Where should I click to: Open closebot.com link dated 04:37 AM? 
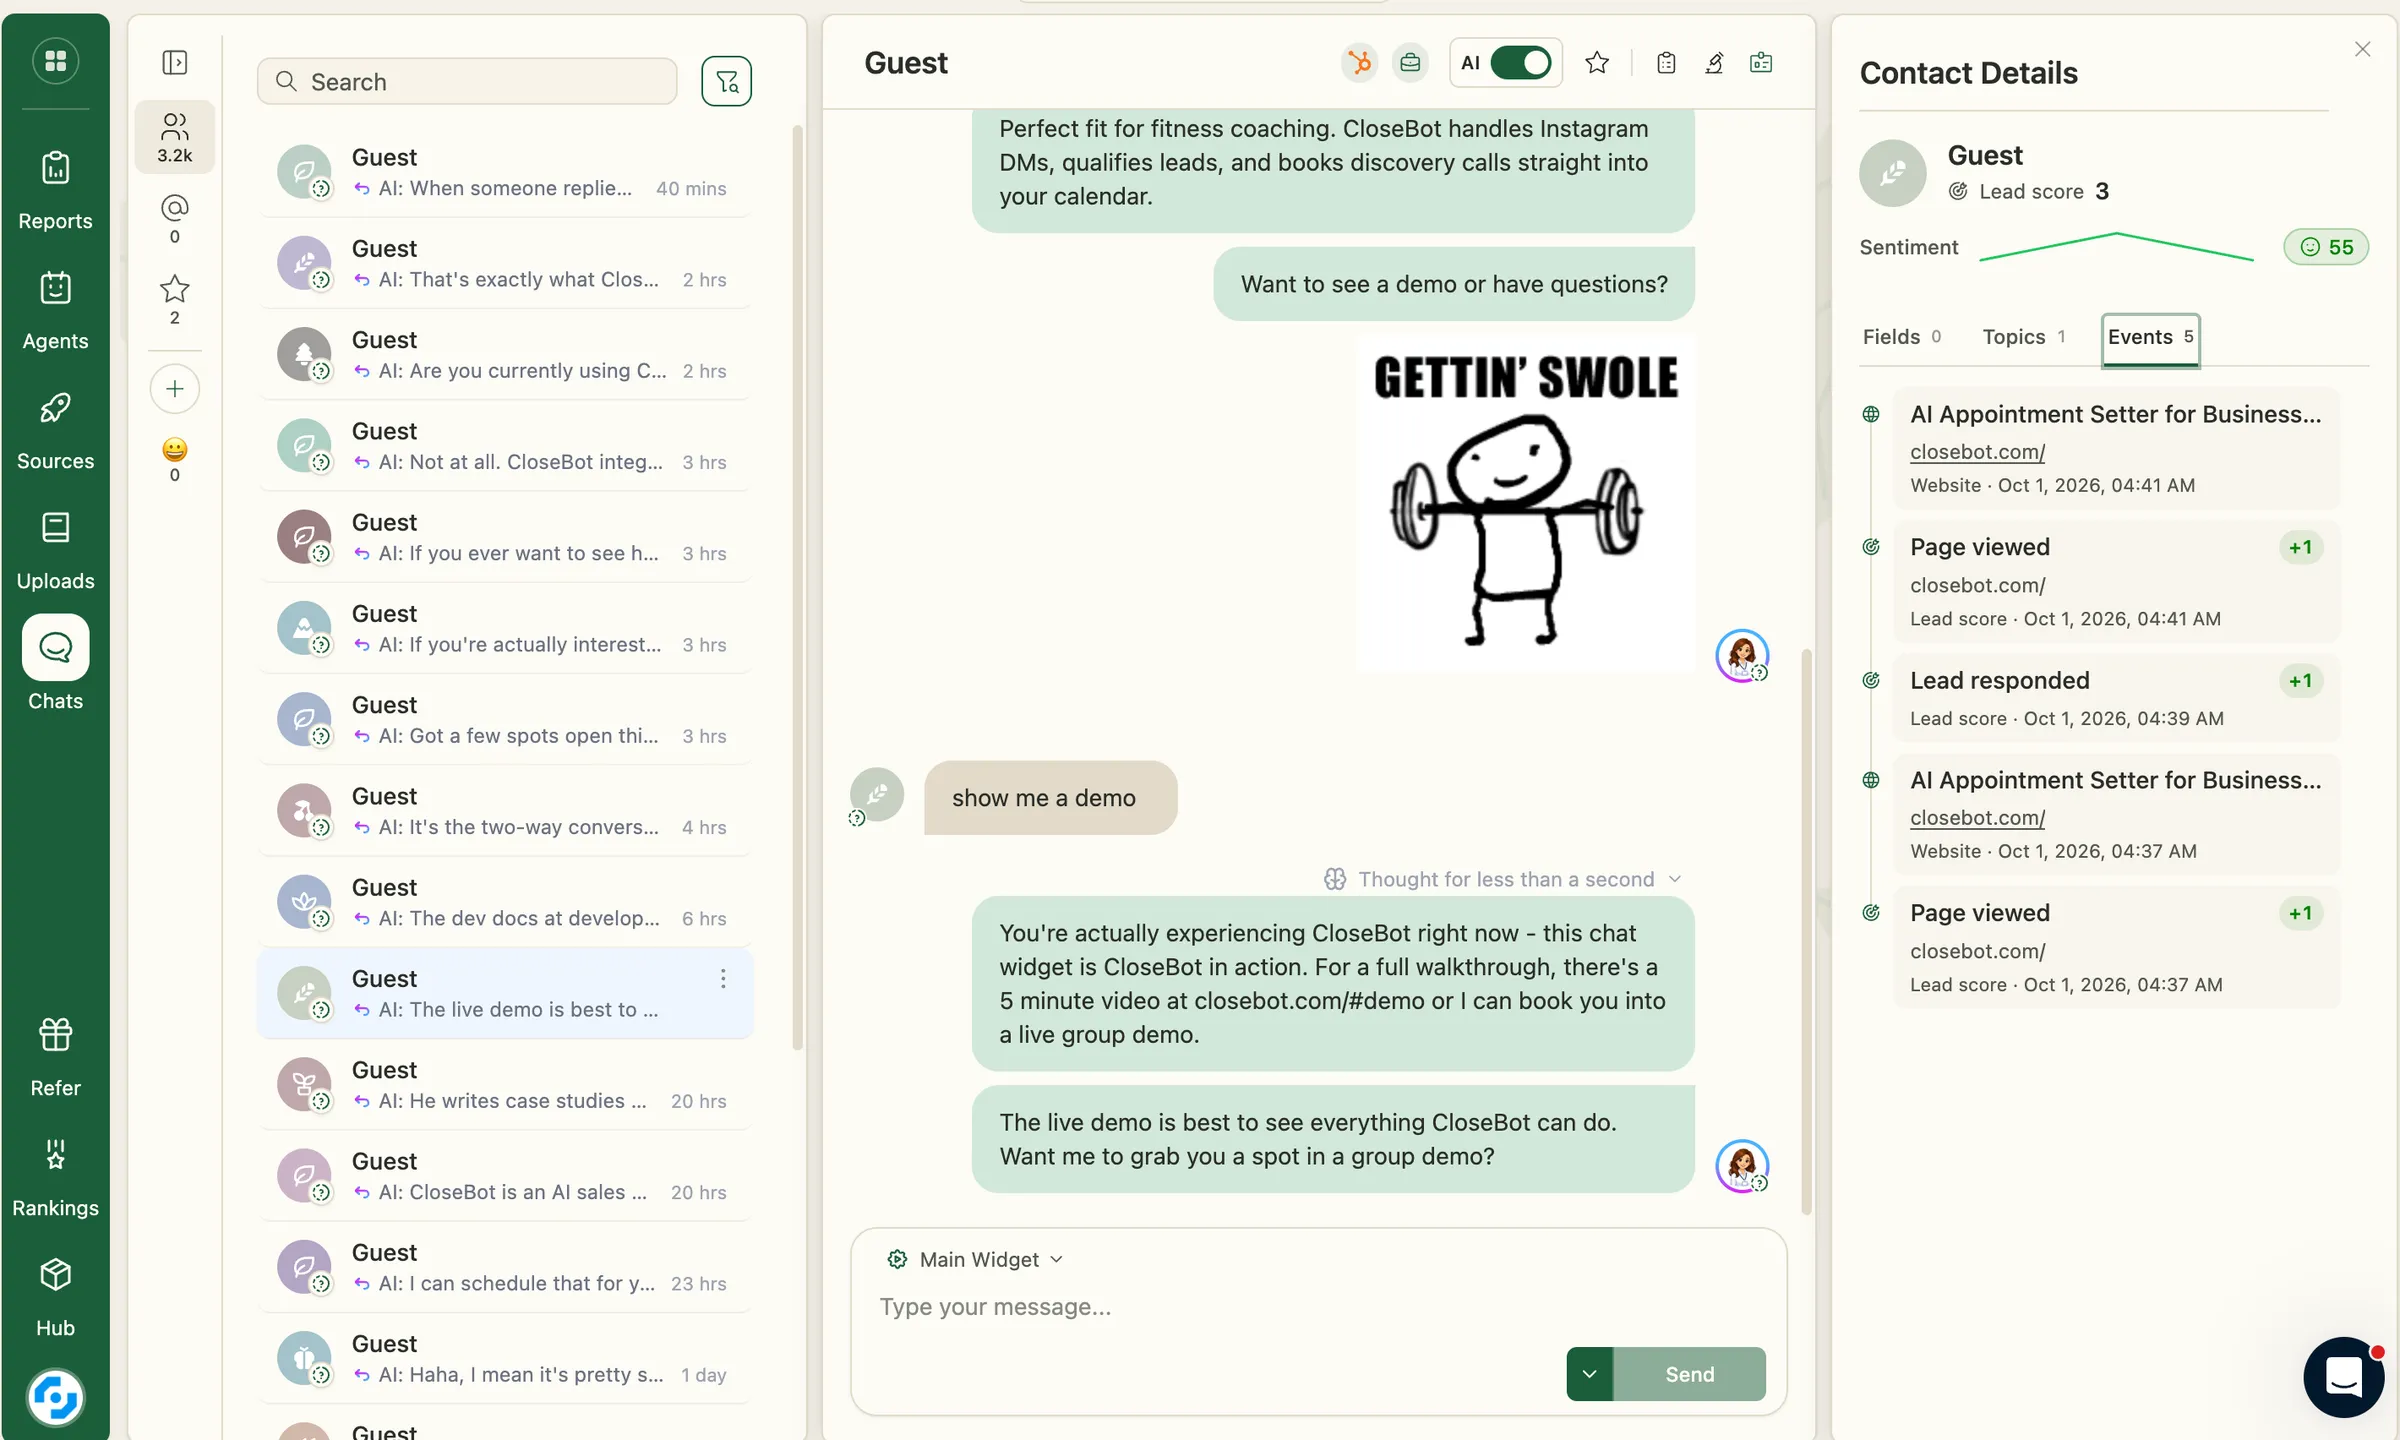coord(1977,818)
